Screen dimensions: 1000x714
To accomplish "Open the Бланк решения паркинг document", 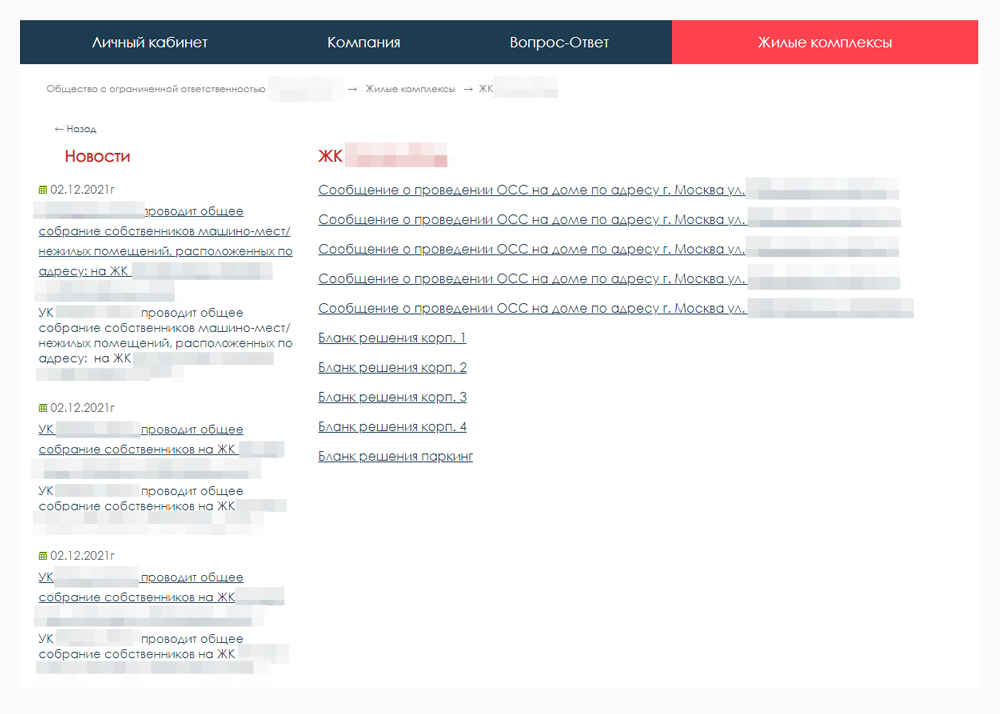I will pos(395,456).
